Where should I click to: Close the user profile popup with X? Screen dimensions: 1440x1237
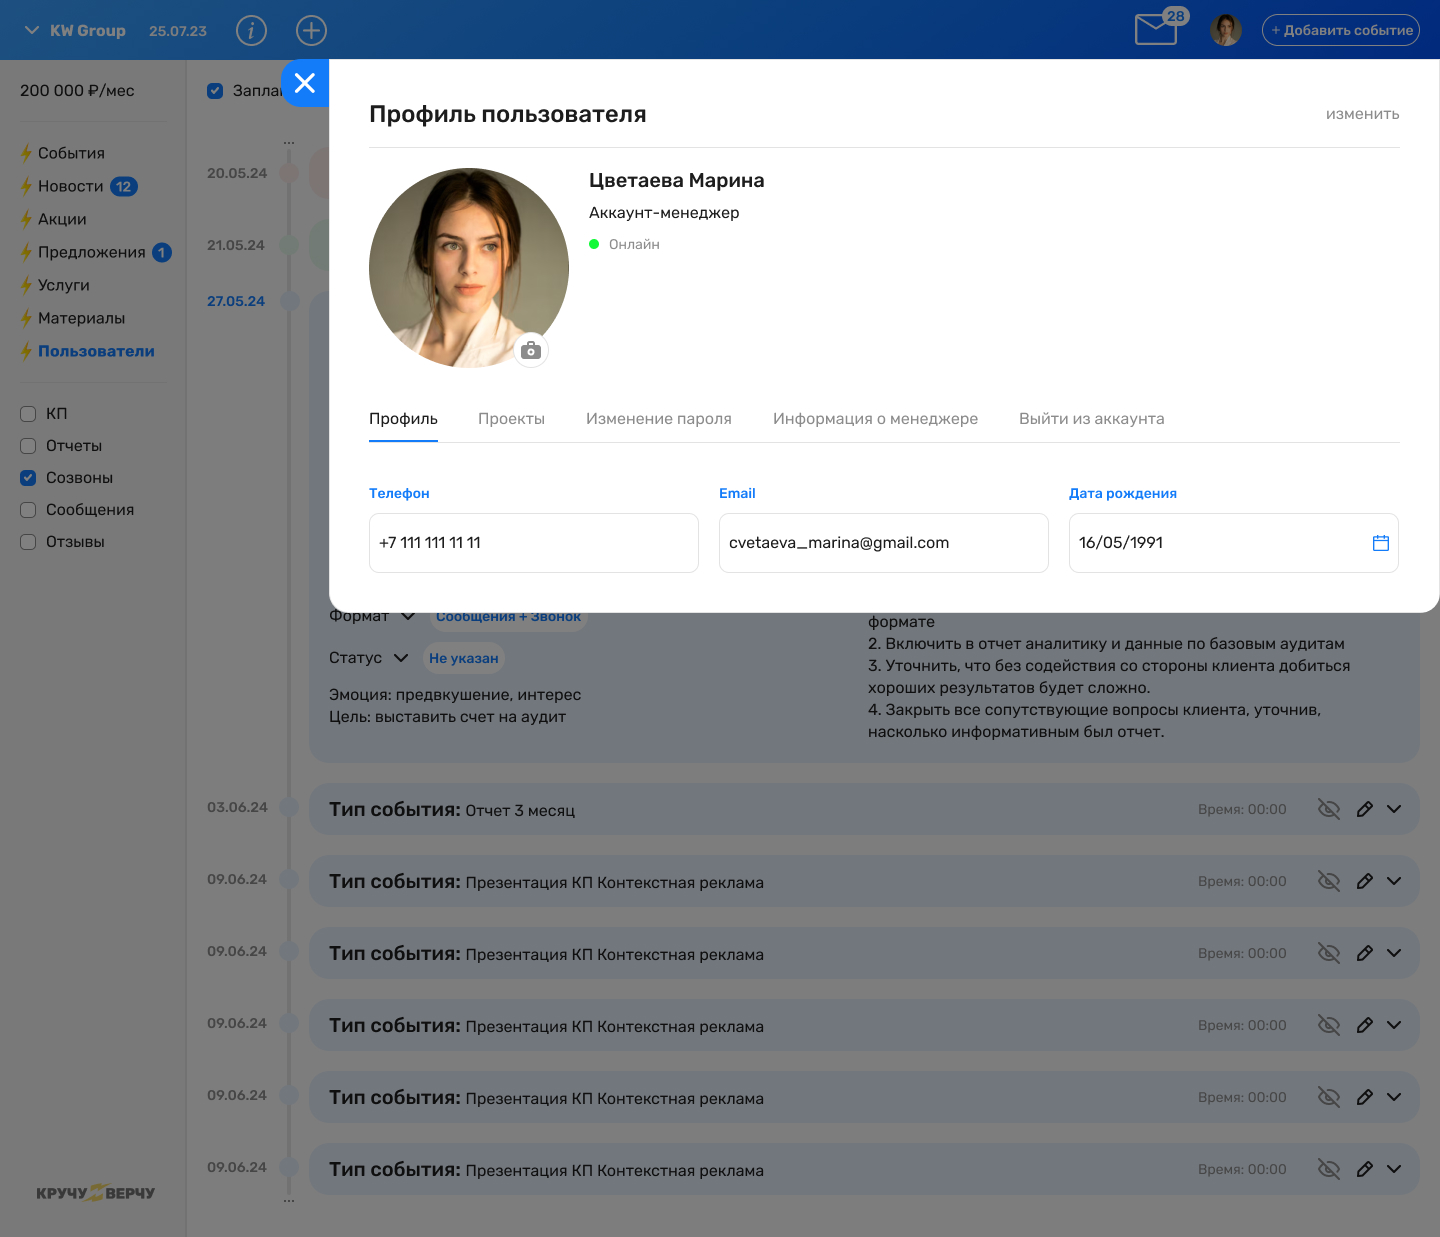(x=305, y=83)
